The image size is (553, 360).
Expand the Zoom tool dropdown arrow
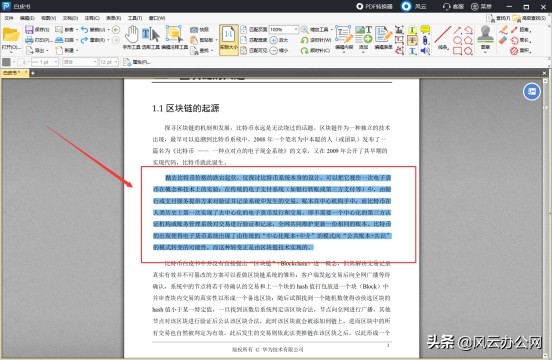click(331, 30)
